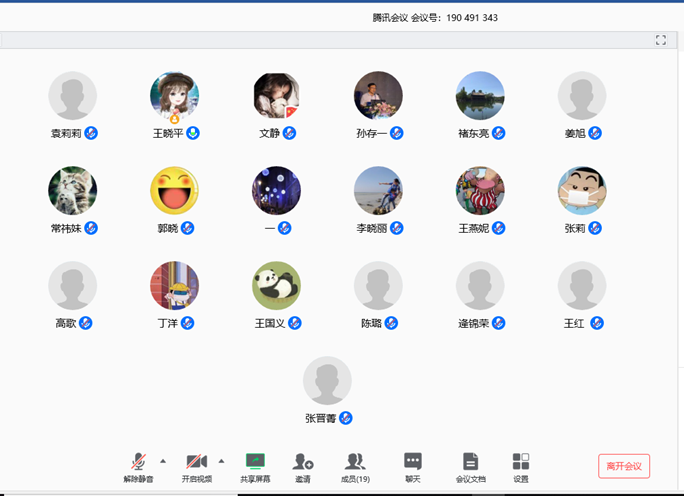Click muted mic icon beside 袁莉莉

pyautogui.click(x=91, y=133)
